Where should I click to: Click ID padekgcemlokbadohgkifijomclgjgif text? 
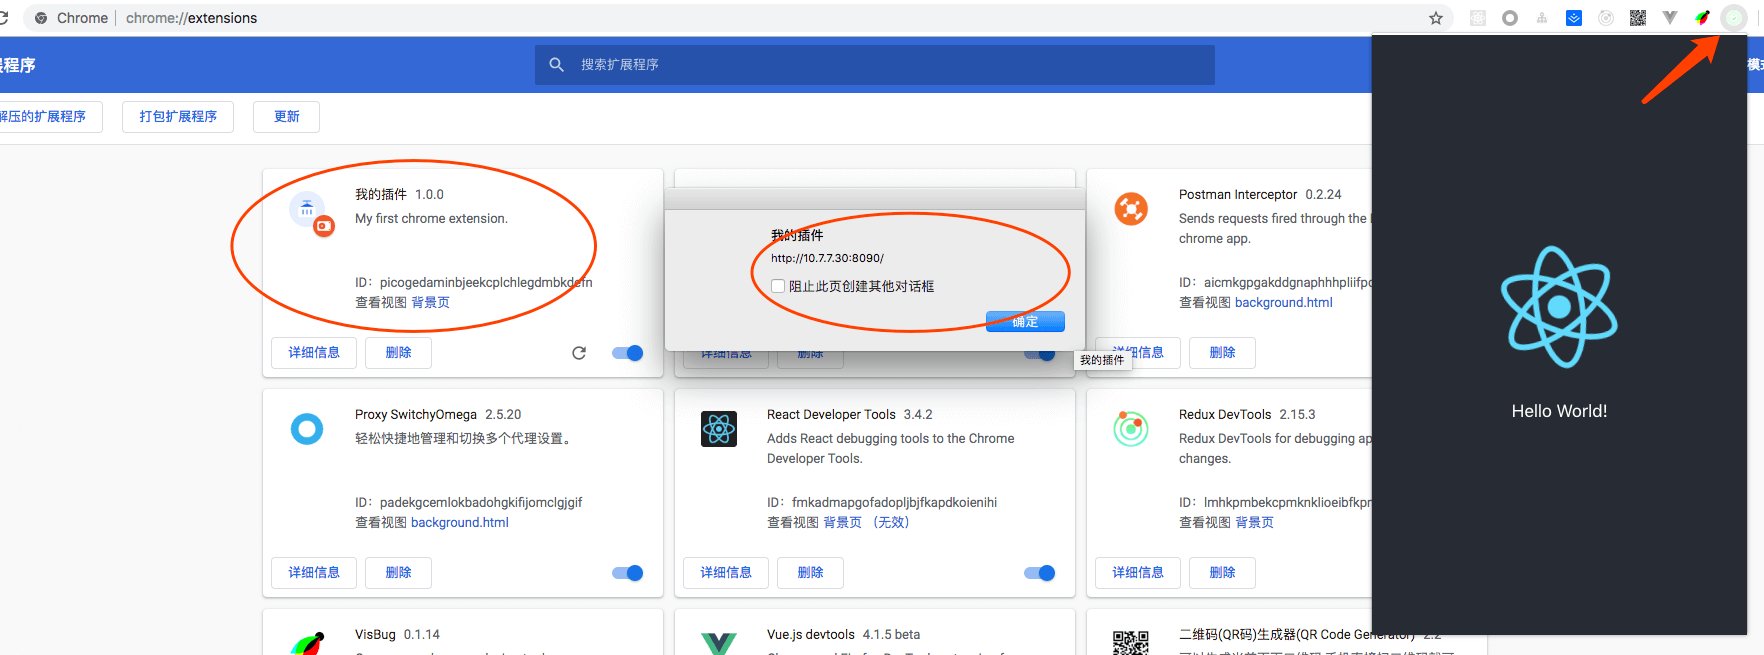[x=481, y=502]
